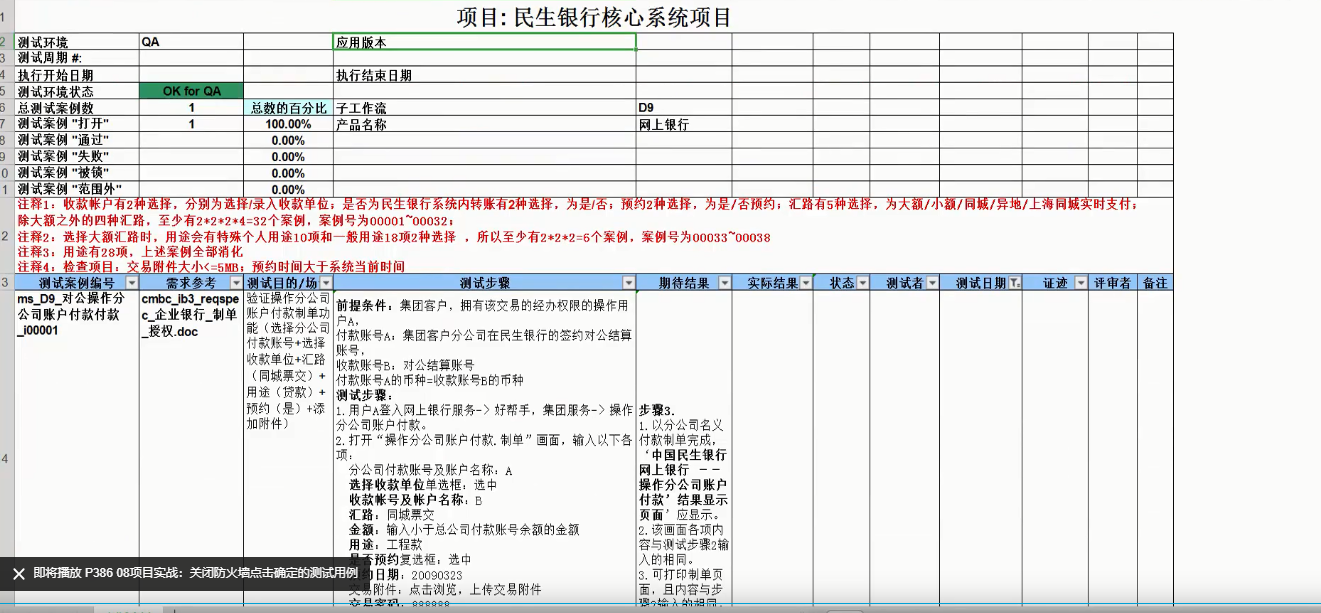This screenshot has height=613, width=1321.
Task: Select the 网上银行 product cell
Action: 685,124
